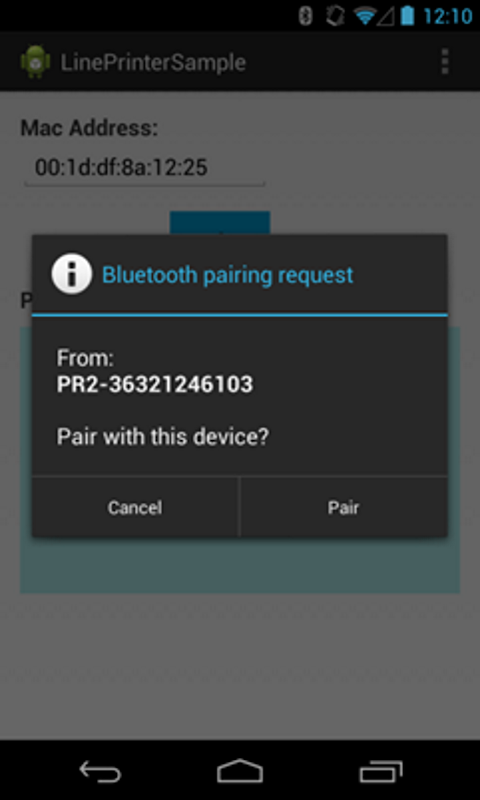Tap the Bluetooth pairing request title
The height and width of the screenshot is (800, 480).
pos(228,275)
